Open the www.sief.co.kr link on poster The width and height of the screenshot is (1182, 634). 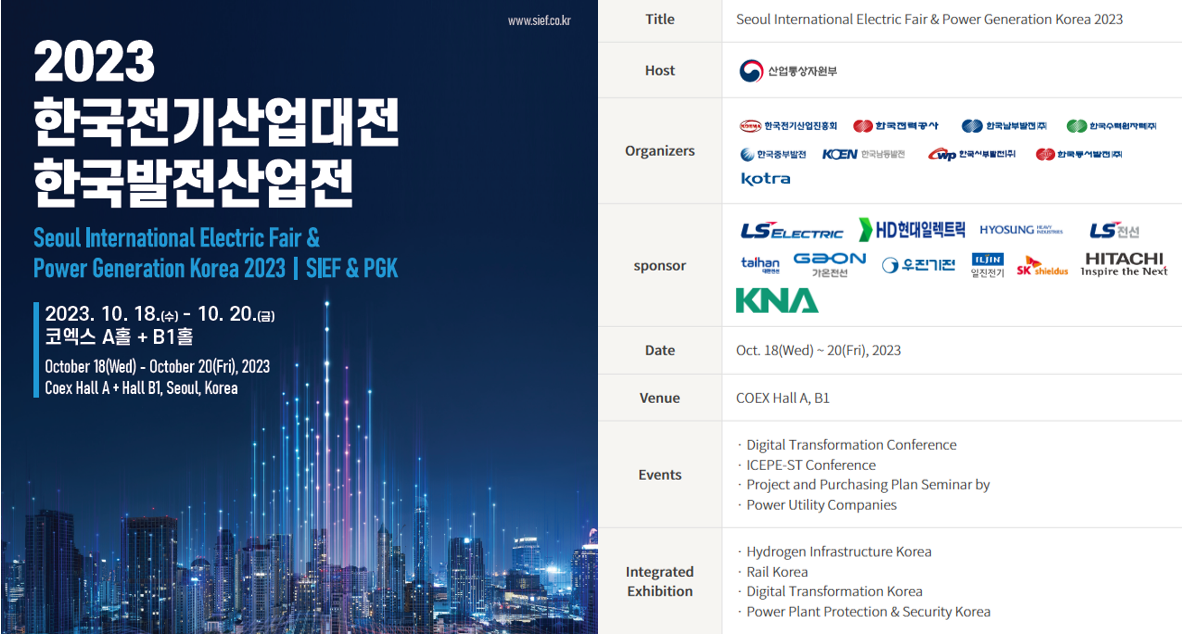tap(539, 21)
